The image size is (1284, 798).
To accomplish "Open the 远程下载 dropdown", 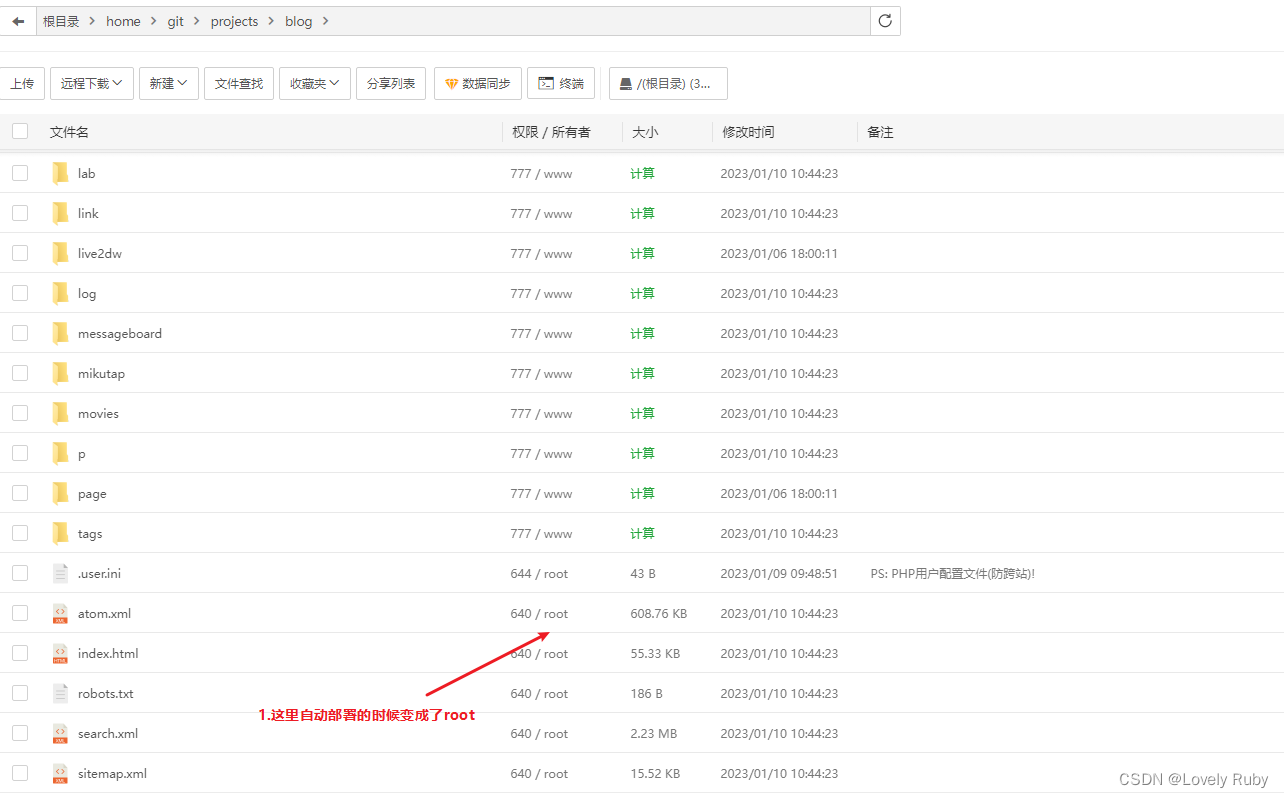I will click(x=92, y=84).
